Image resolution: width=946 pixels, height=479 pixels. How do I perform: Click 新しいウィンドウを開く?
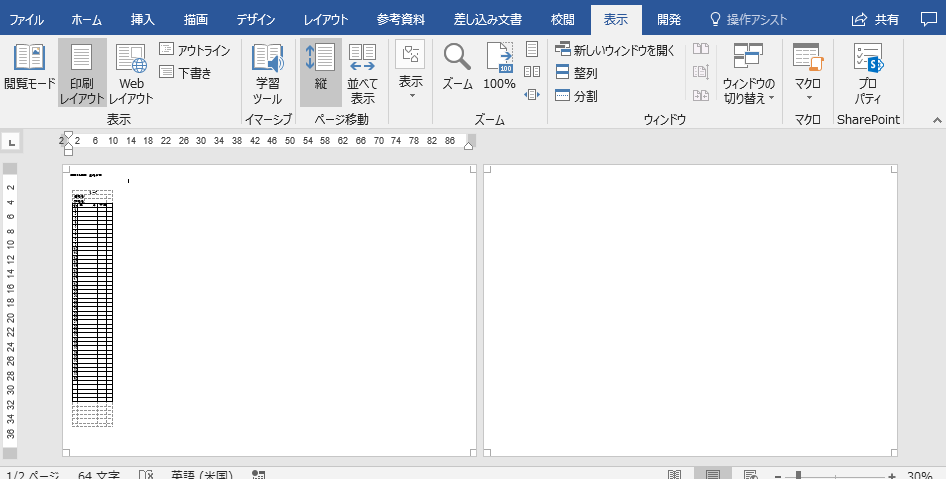[x=615, y=50]
